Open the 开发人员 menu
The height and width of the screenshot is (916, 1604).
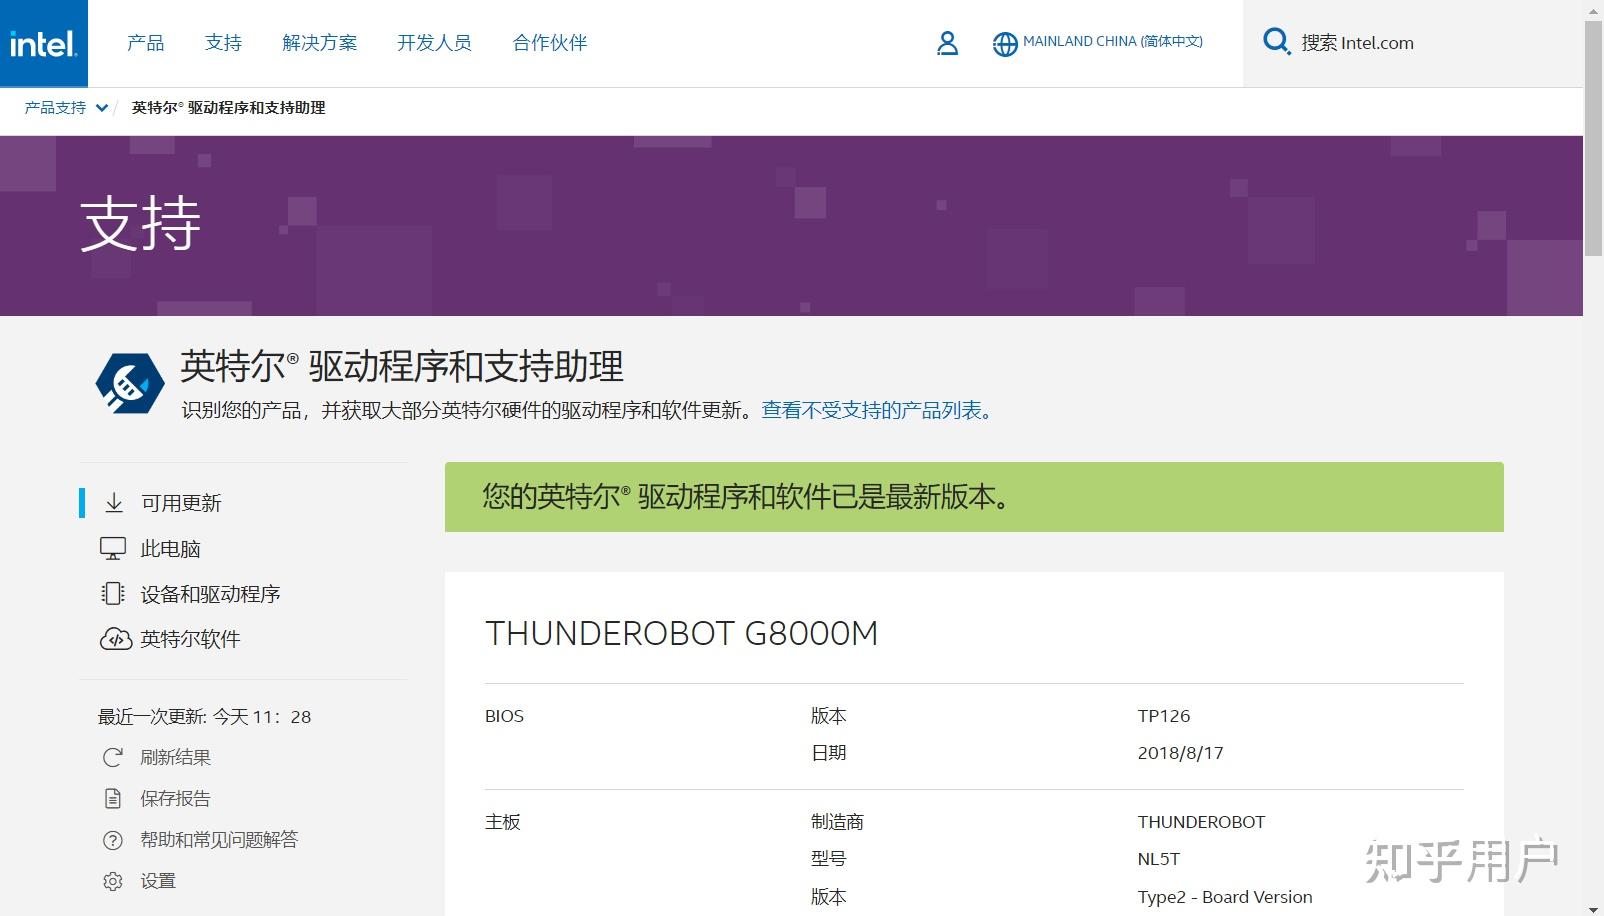tap(435, 43)
